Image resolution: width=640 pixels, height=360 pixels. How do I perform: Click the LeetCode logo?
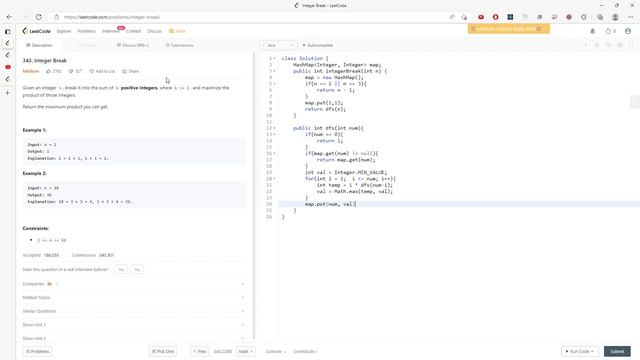click(x=36, y=31)
